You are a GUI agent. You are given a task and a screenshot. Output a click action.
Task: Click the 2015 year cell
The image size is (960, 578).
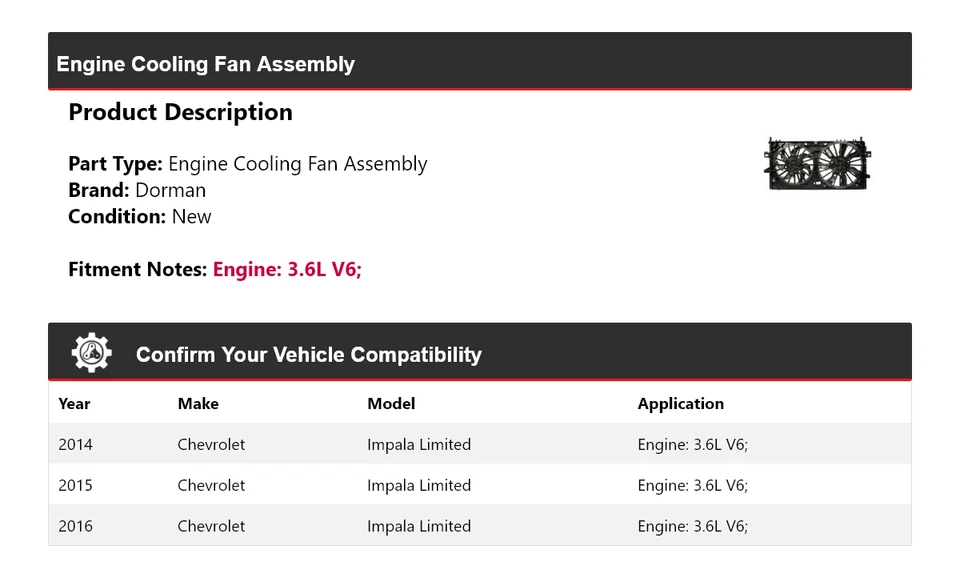pos(75,485)
